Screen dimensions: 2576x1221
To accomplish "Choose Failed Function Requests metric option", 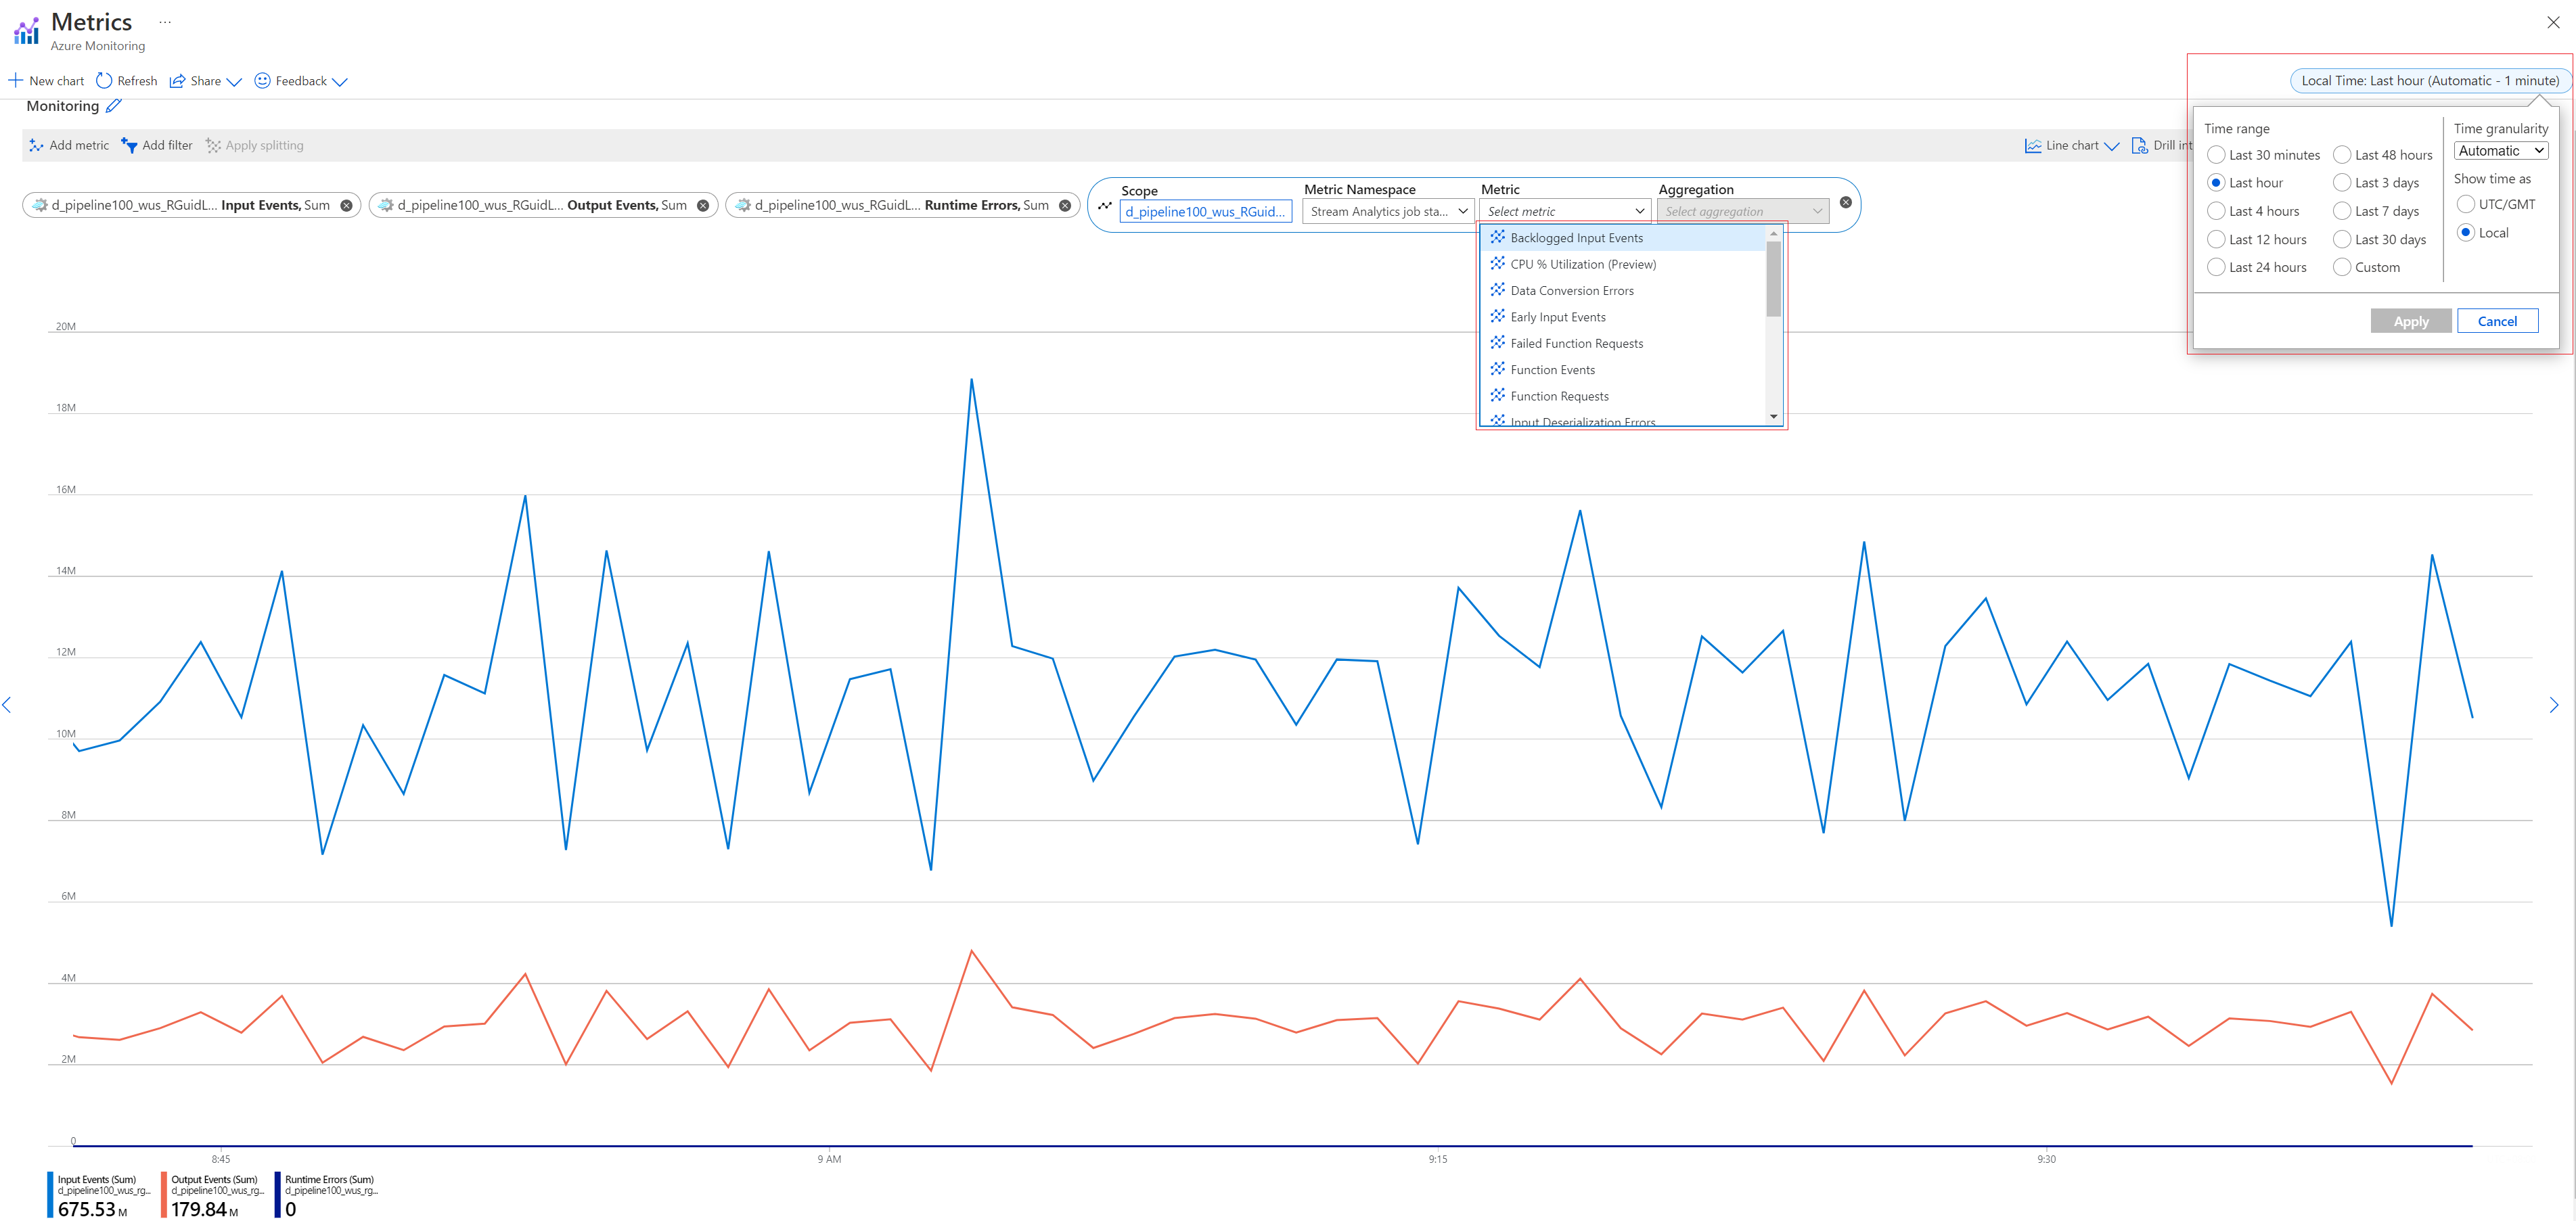I will pyautogui.click(x=1576, y=343).
